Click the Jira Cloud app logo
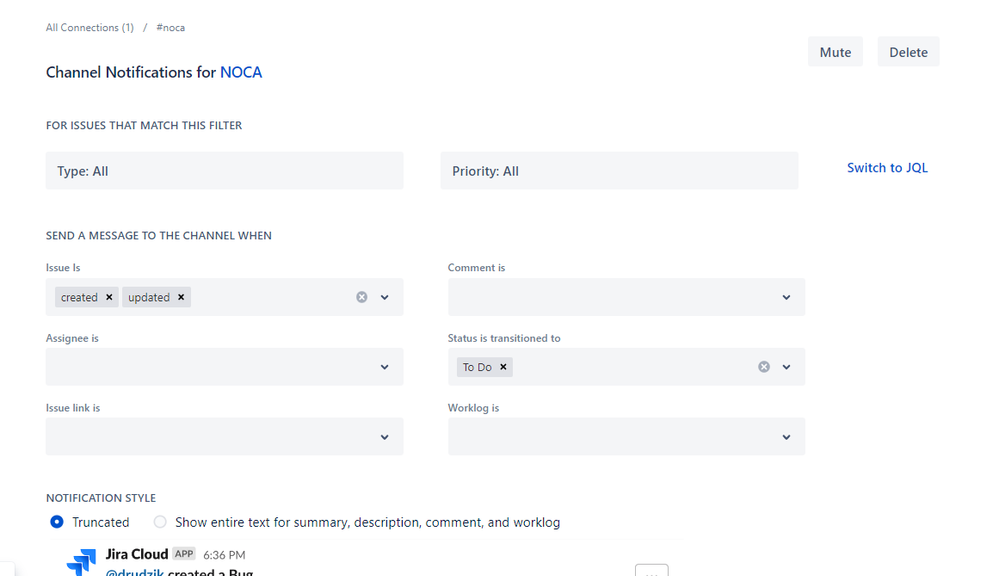This screenshot has width=999, height=576. [x=82, y=562]
